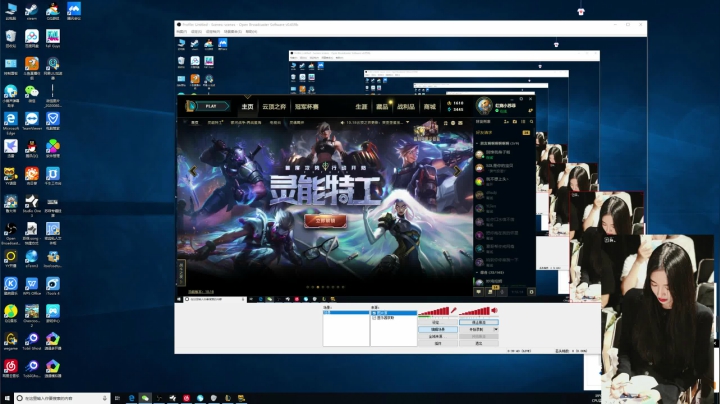Open the dropdown arrow beside 开始录制
720x404 pixels.
pos(496,330)
